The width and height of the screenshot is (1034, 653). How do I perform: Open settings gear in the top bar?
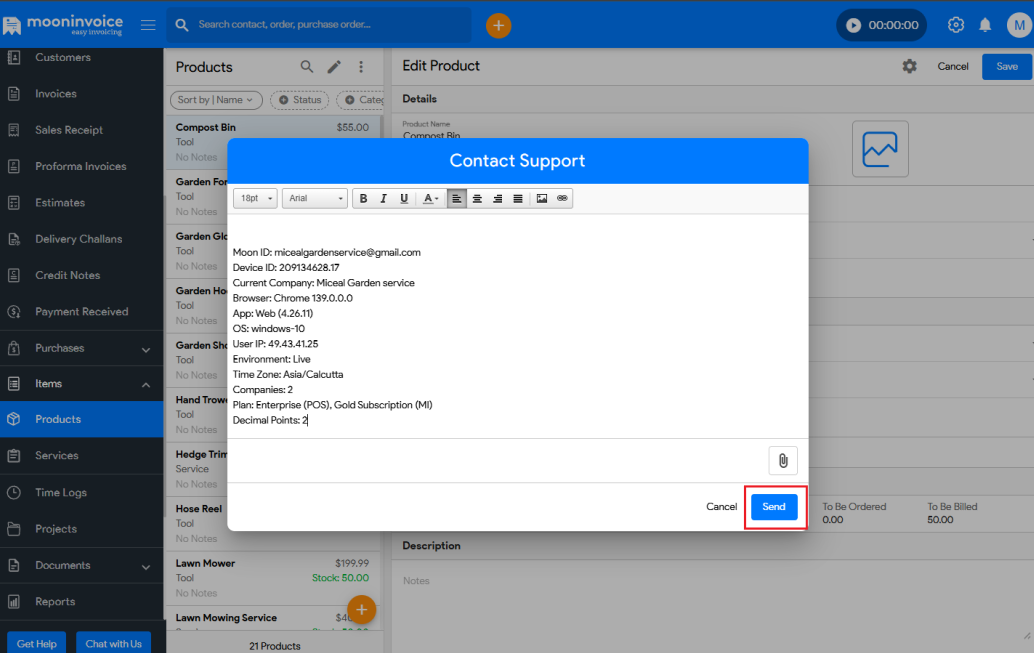pyautogui.click(x=956, y=25)
